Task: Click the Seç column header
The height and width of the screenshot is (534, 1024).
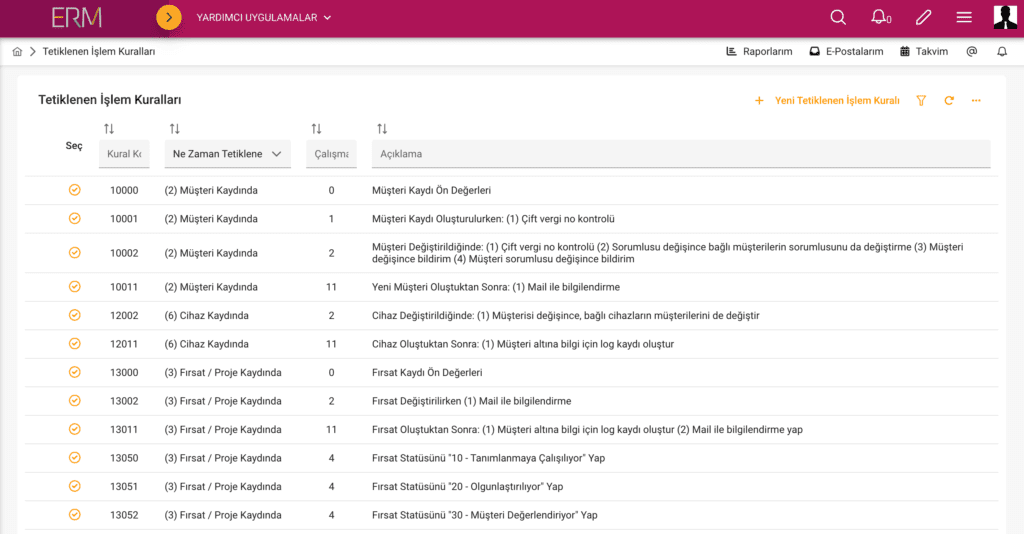Action: coord(74,146)
